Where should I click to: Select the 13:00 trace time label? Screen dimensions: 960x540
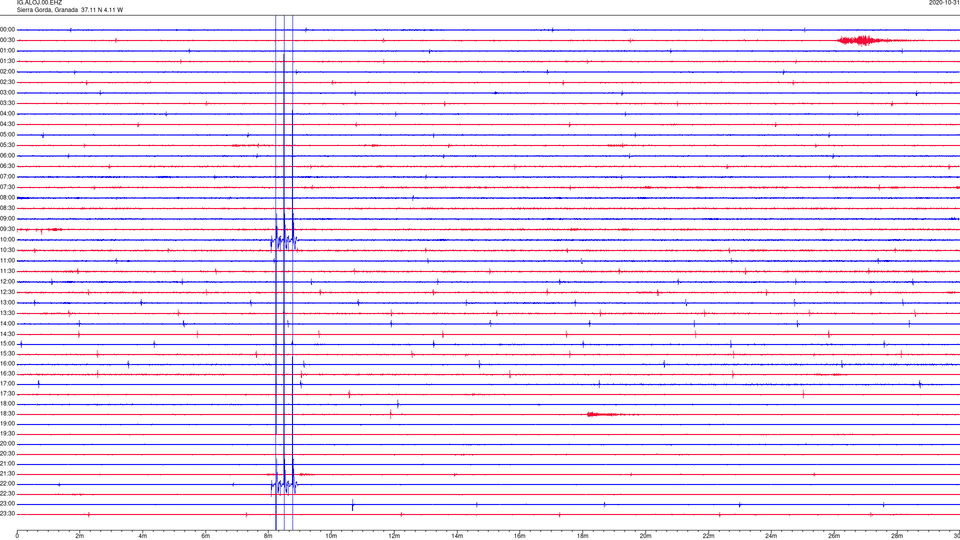click(x=7, y=302)
